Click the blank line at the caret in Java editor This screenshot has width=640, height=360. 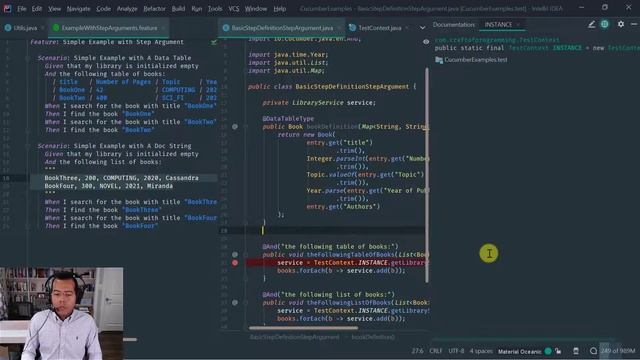[x=335, y=230]
